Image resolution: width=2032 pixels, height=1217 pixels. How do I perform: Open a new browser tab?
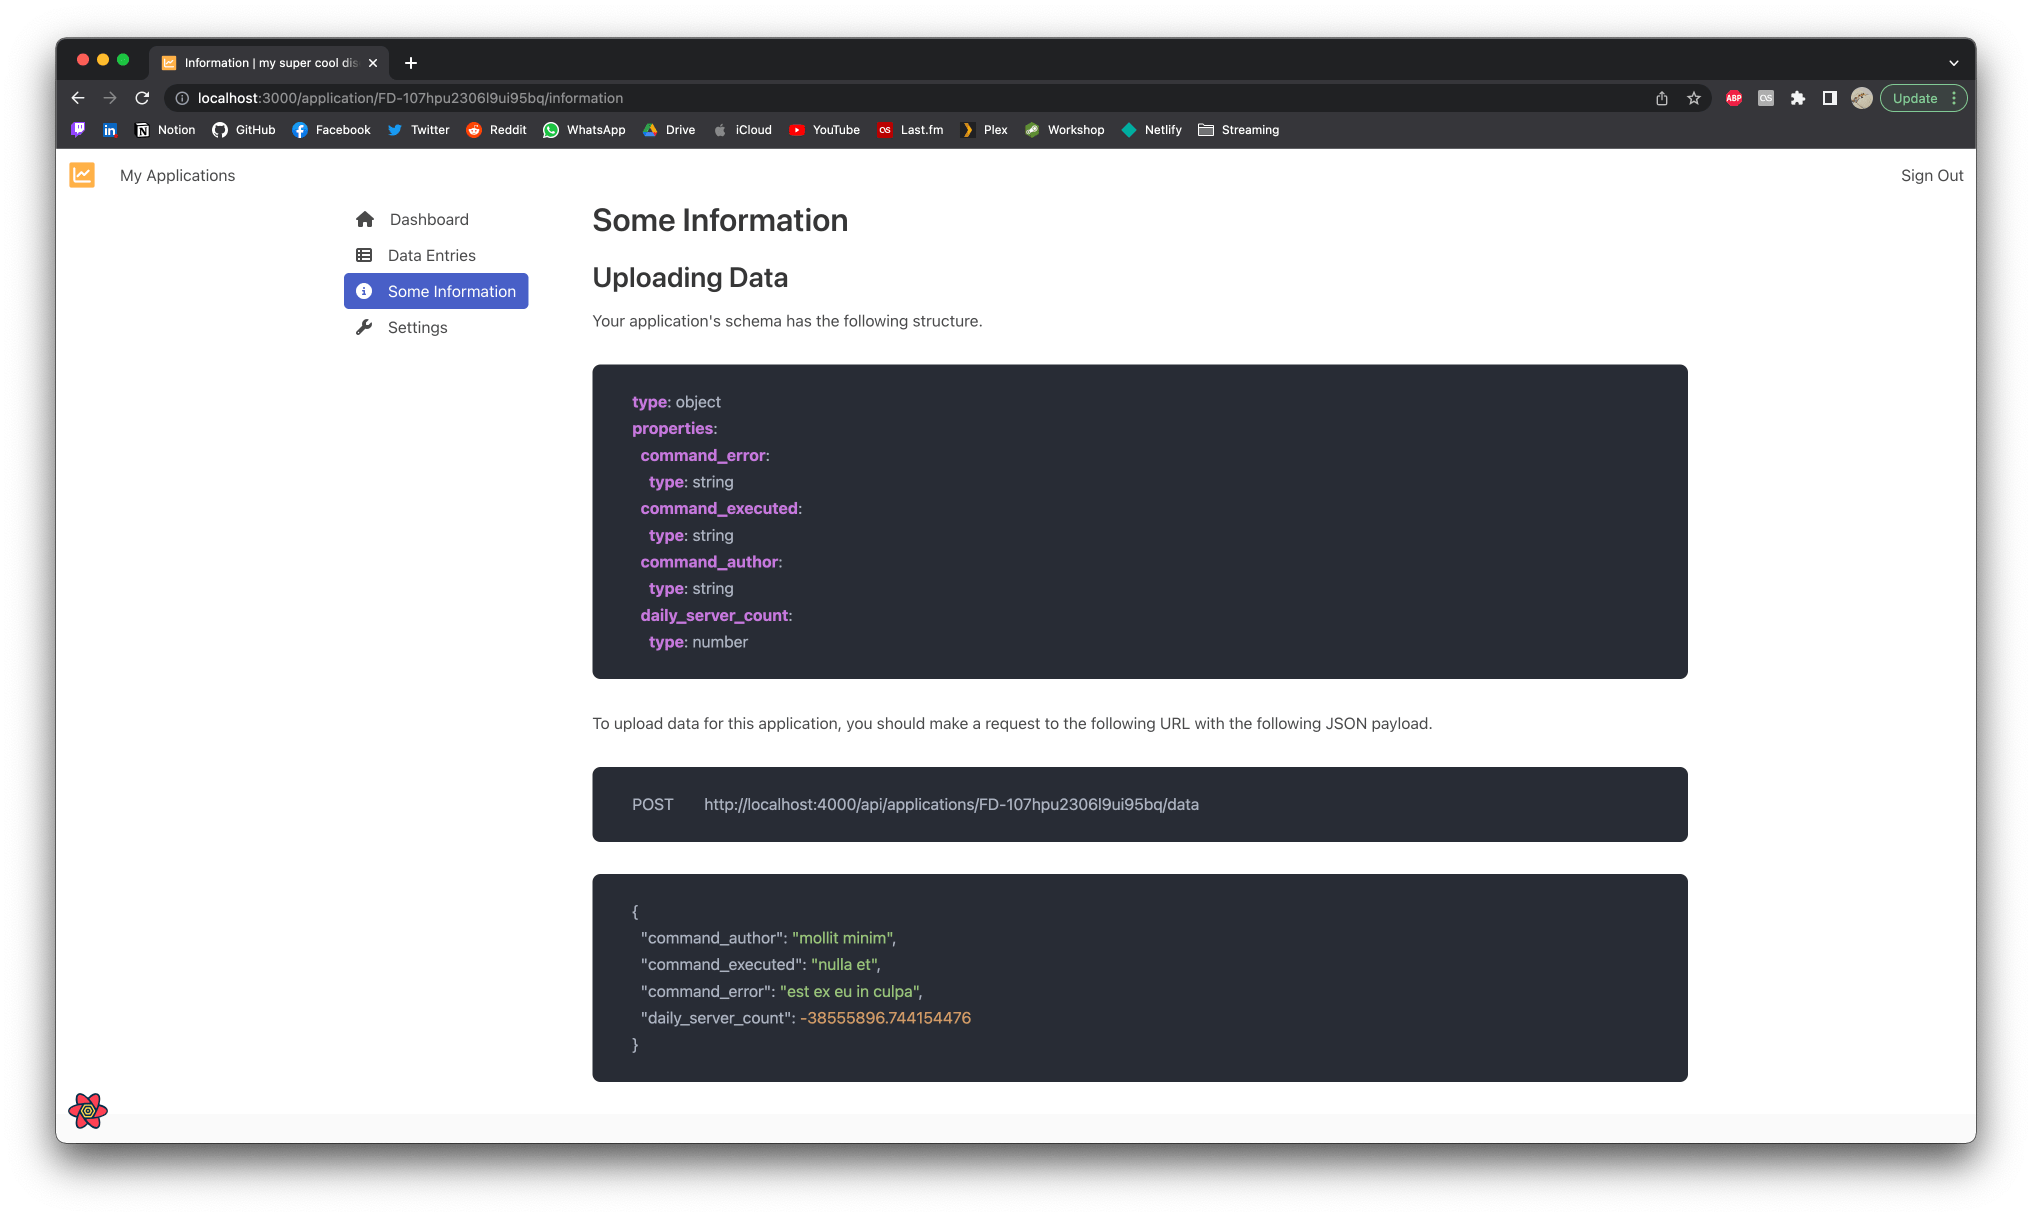(411, 63)
